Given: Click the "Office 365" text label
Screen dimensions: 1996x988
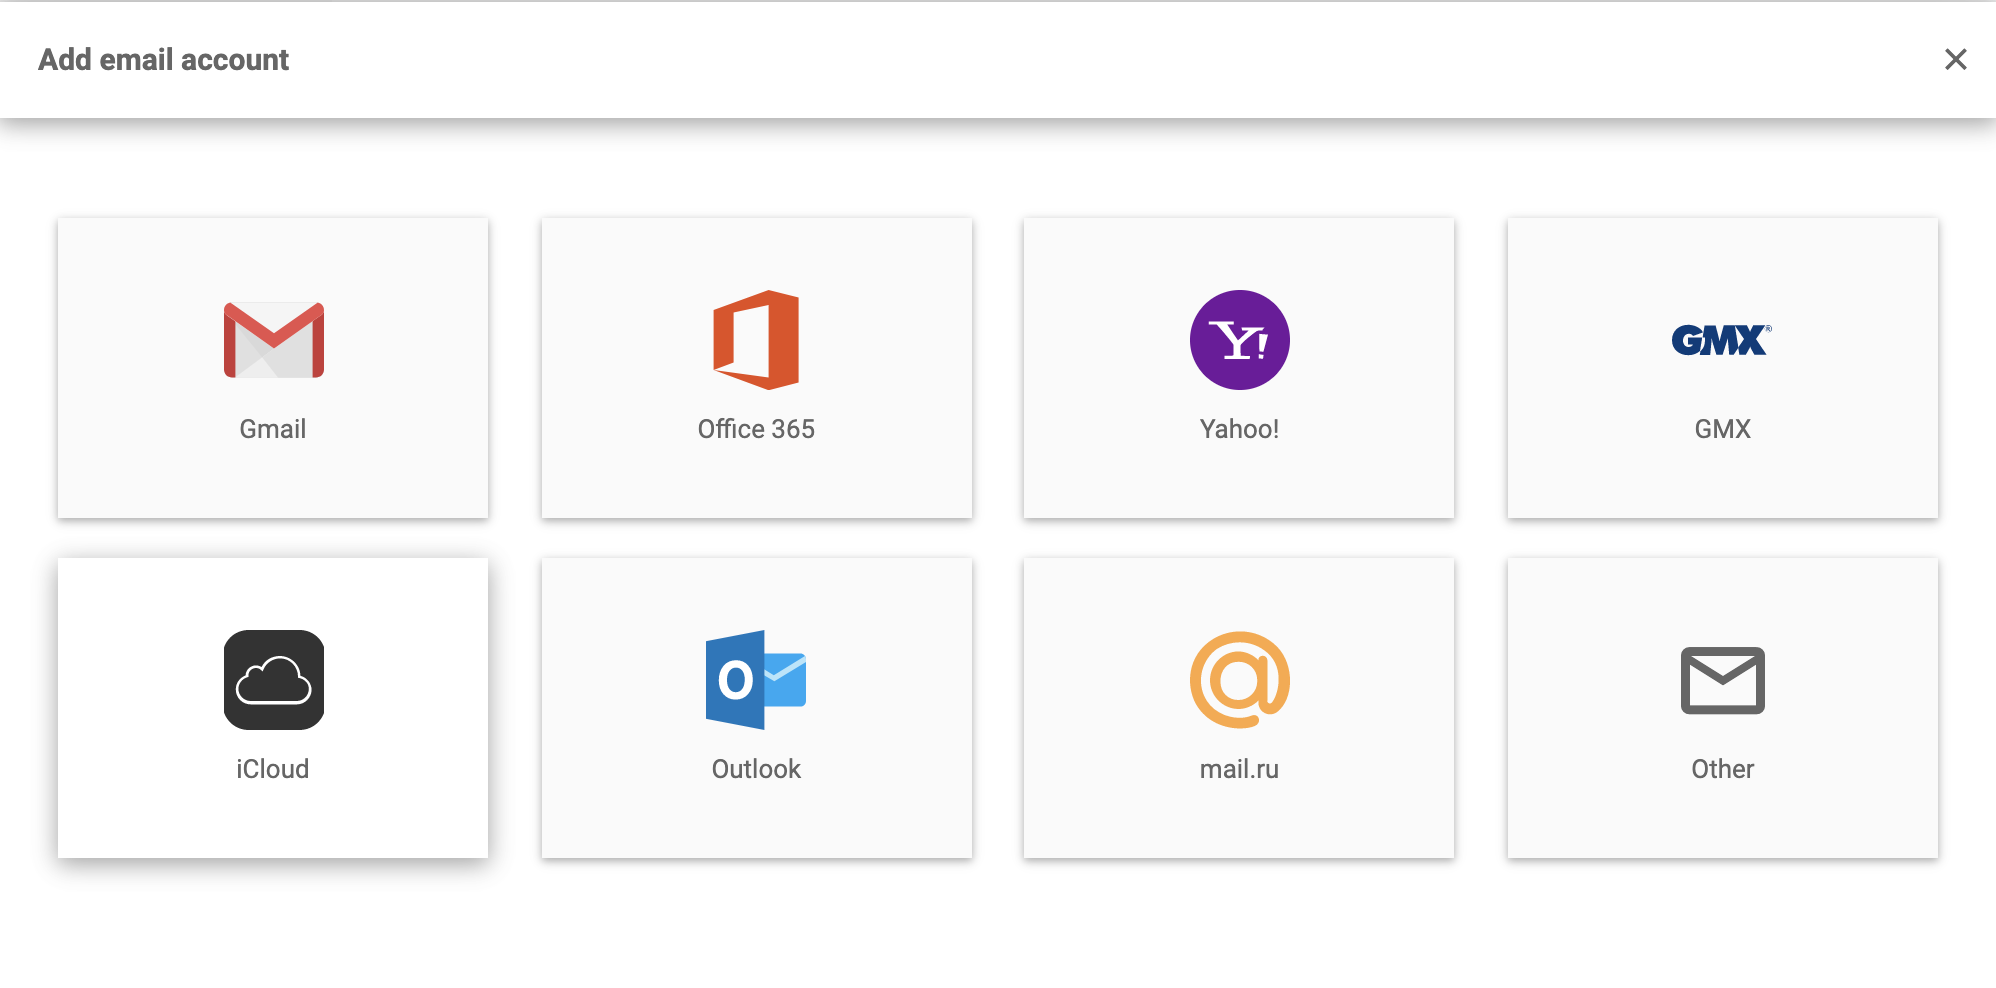Looking at the screenshot, I should click(x=756, y=429).
